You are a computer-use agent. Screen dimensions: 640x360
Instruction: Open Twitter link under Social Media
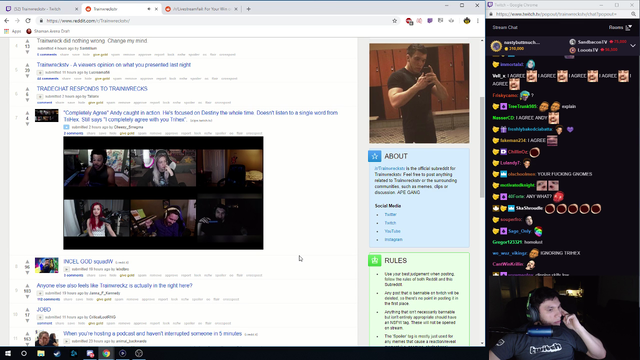coord(391,214)
